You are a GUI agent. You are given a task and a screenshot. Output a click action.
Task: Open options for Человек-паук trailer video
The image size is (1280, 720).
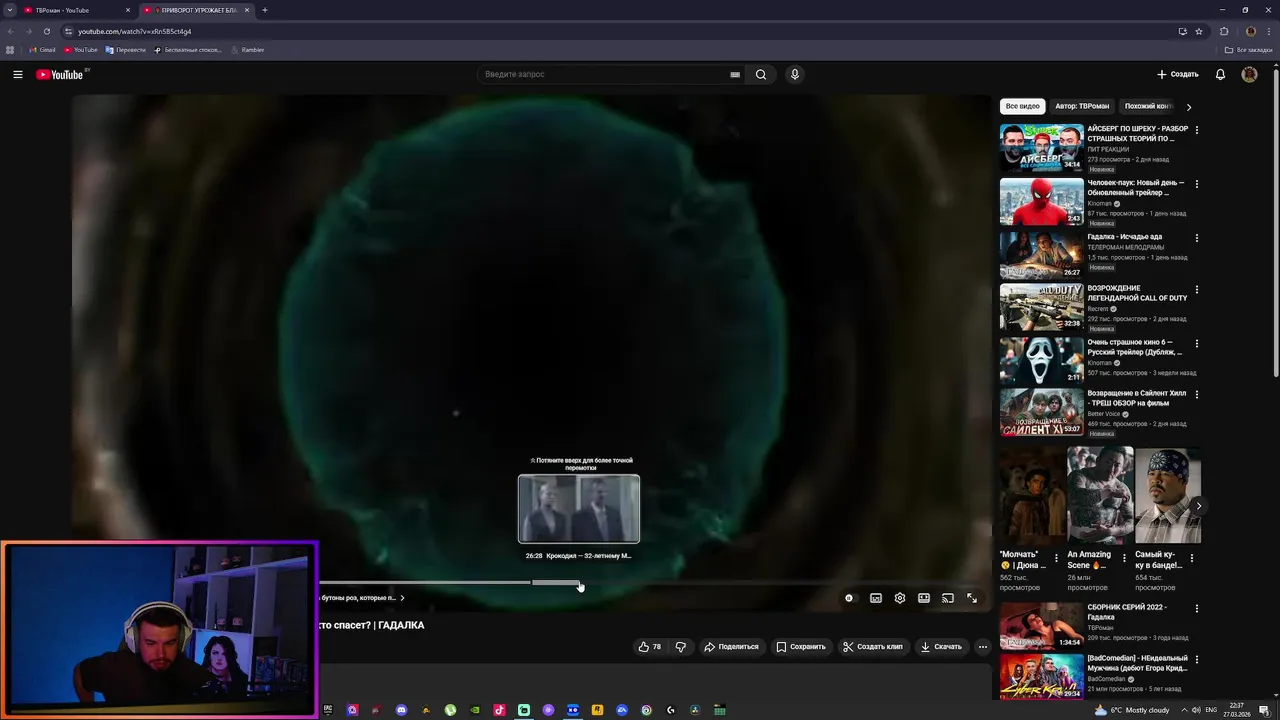coord(1197,184)
